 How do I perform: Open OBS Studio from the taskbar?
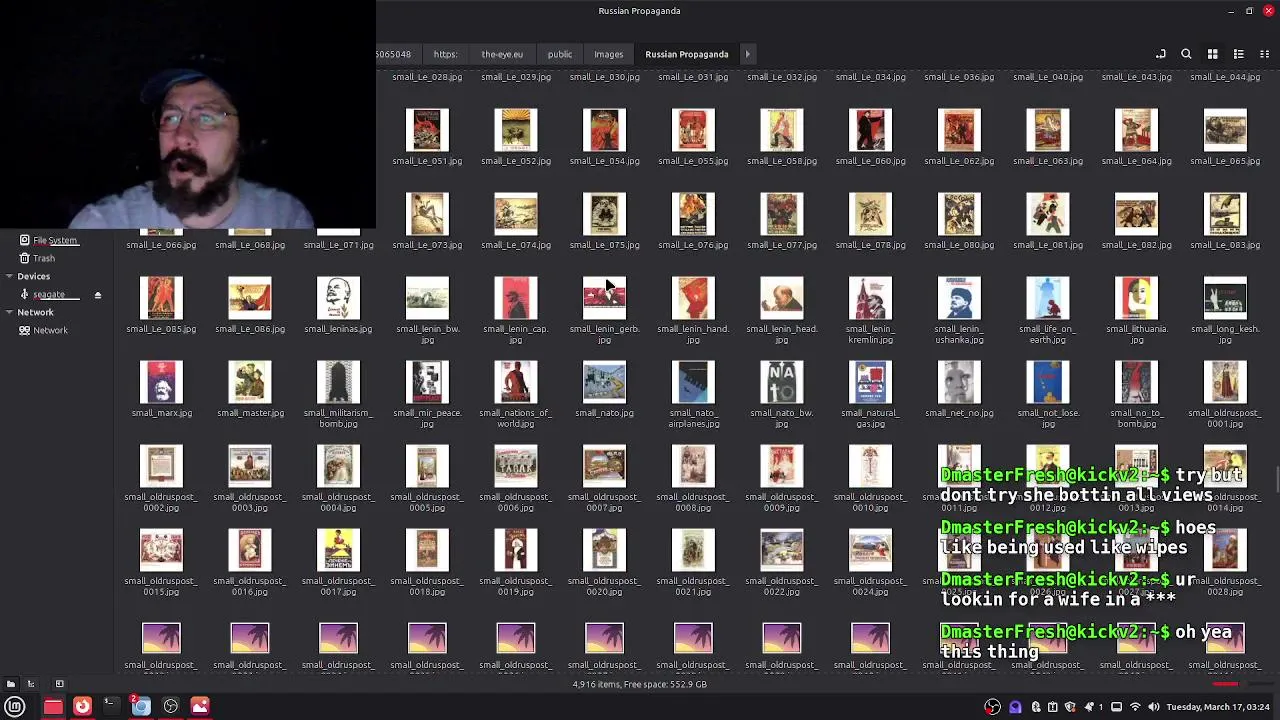[x=171, y=706]
